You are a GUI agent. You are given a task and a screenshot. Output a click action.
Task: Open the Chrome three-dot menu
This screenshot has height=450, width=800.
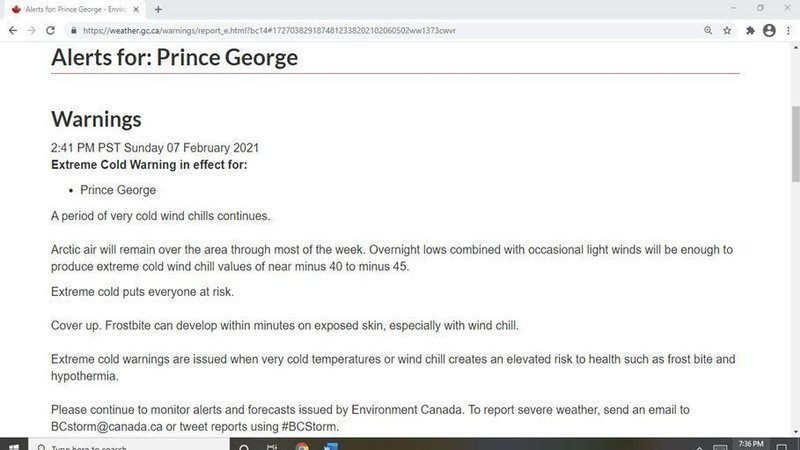pyautogui.click(x=787, y=30)
